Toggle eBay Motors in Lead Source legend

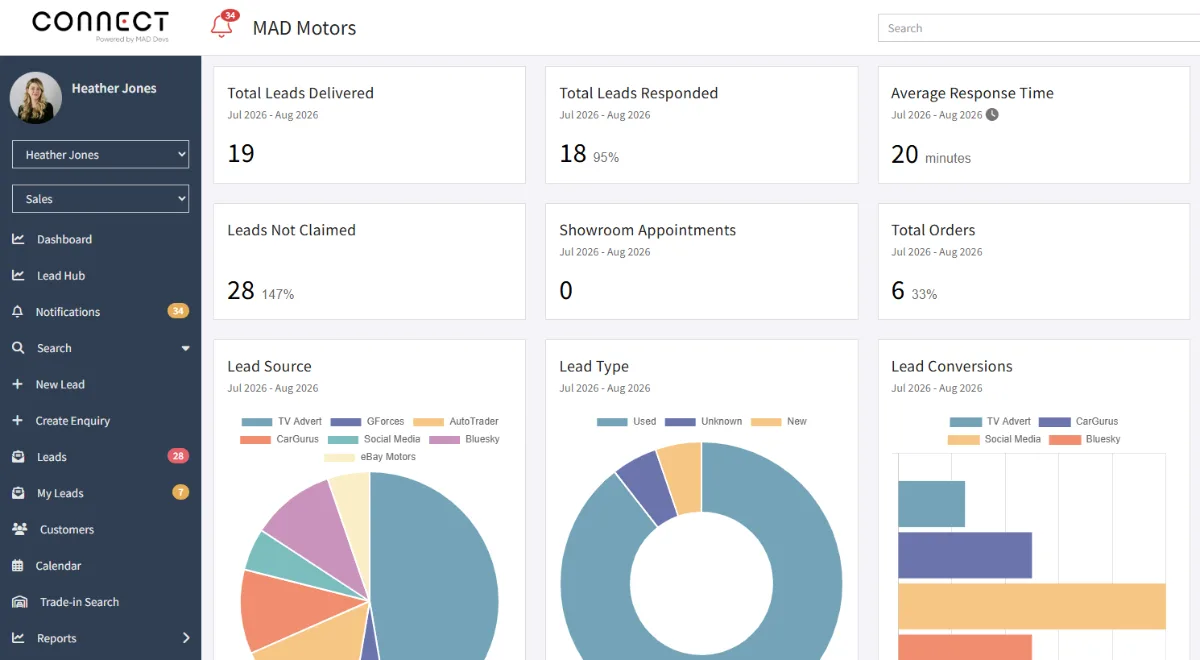coord(370,457)
